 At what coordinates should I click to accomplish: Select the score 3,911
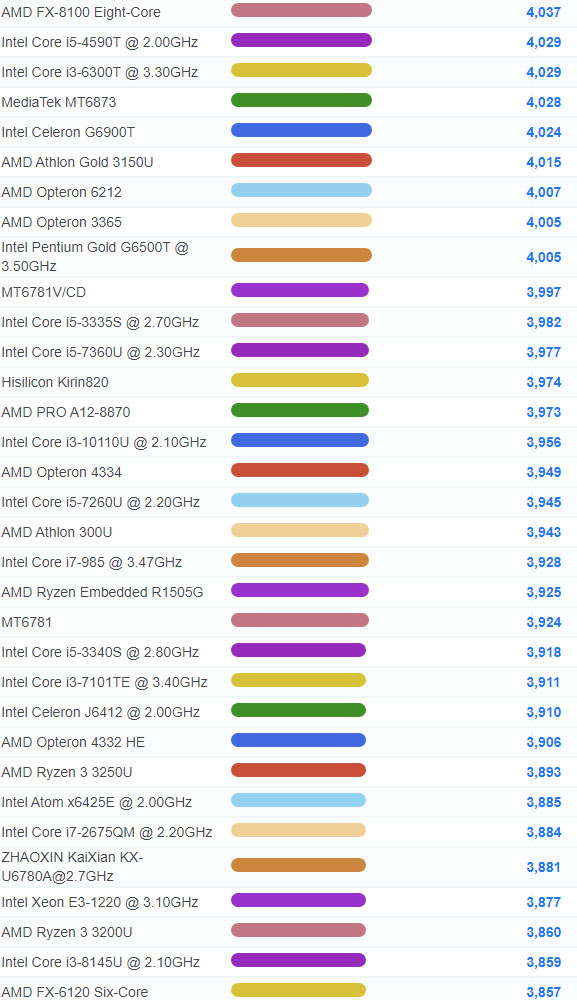click(x=543, y=682)
